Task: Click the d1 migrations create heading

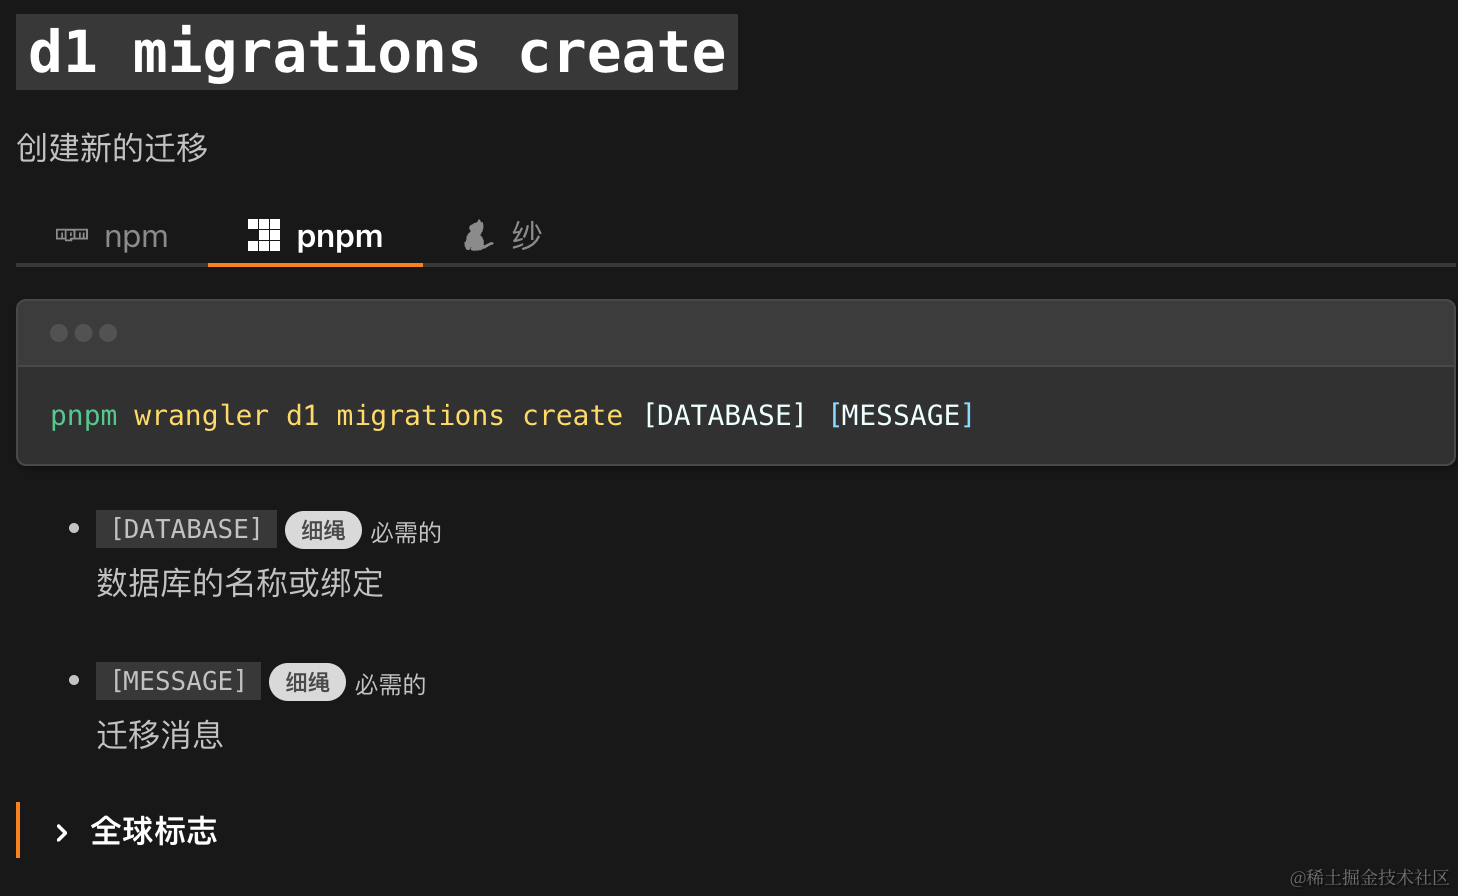Action: tap(377, 52)
